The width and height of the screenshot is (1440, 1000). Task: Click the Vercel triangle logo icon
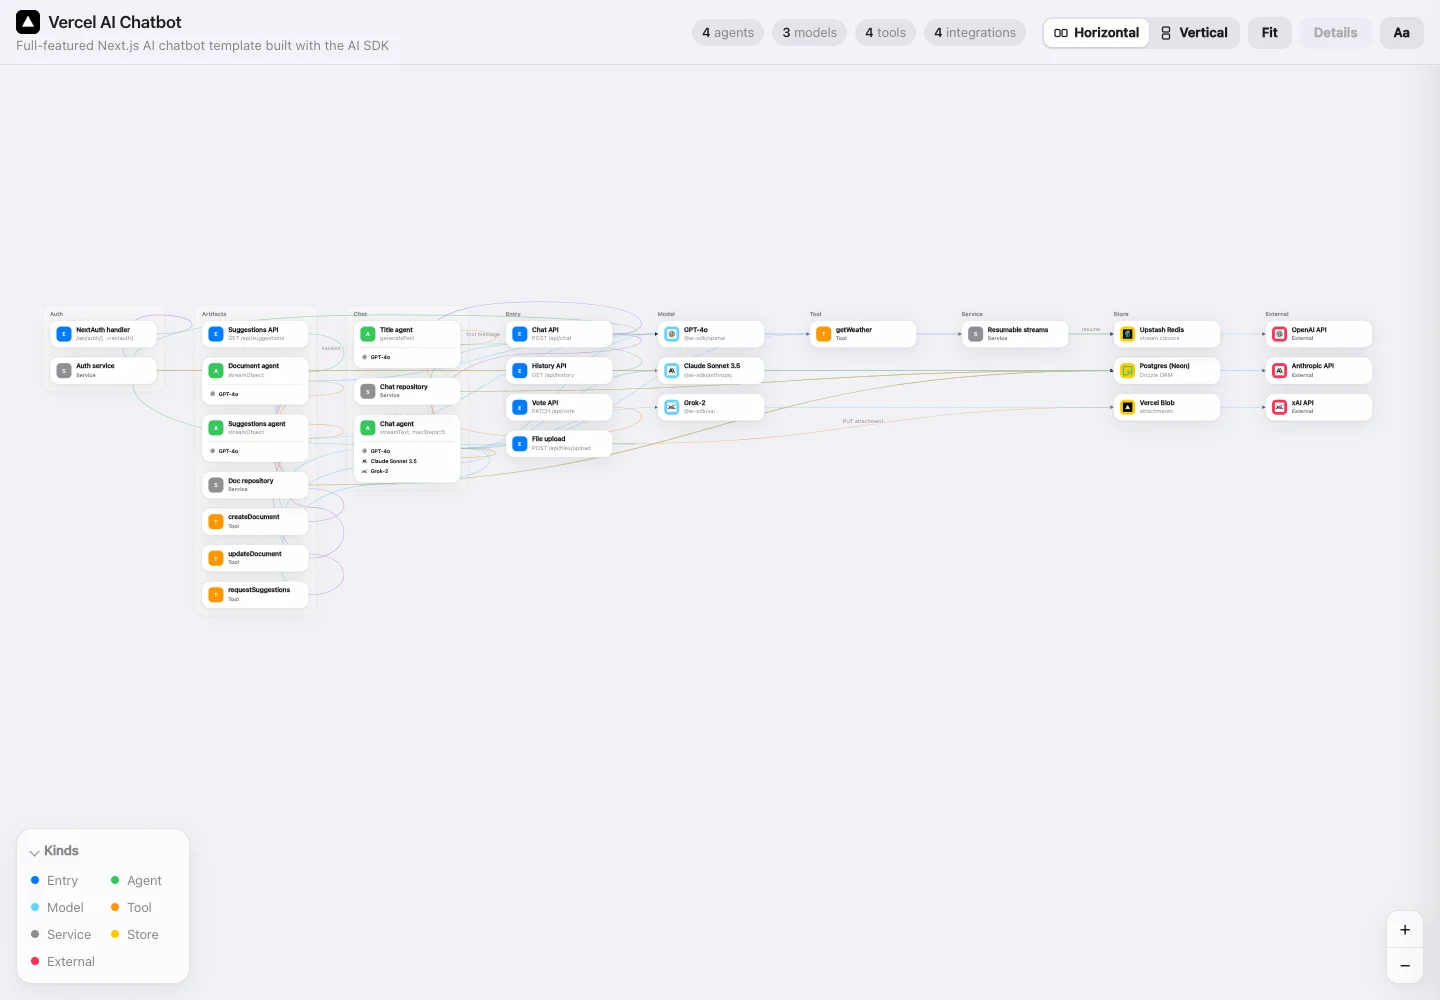tap(28, 22)
